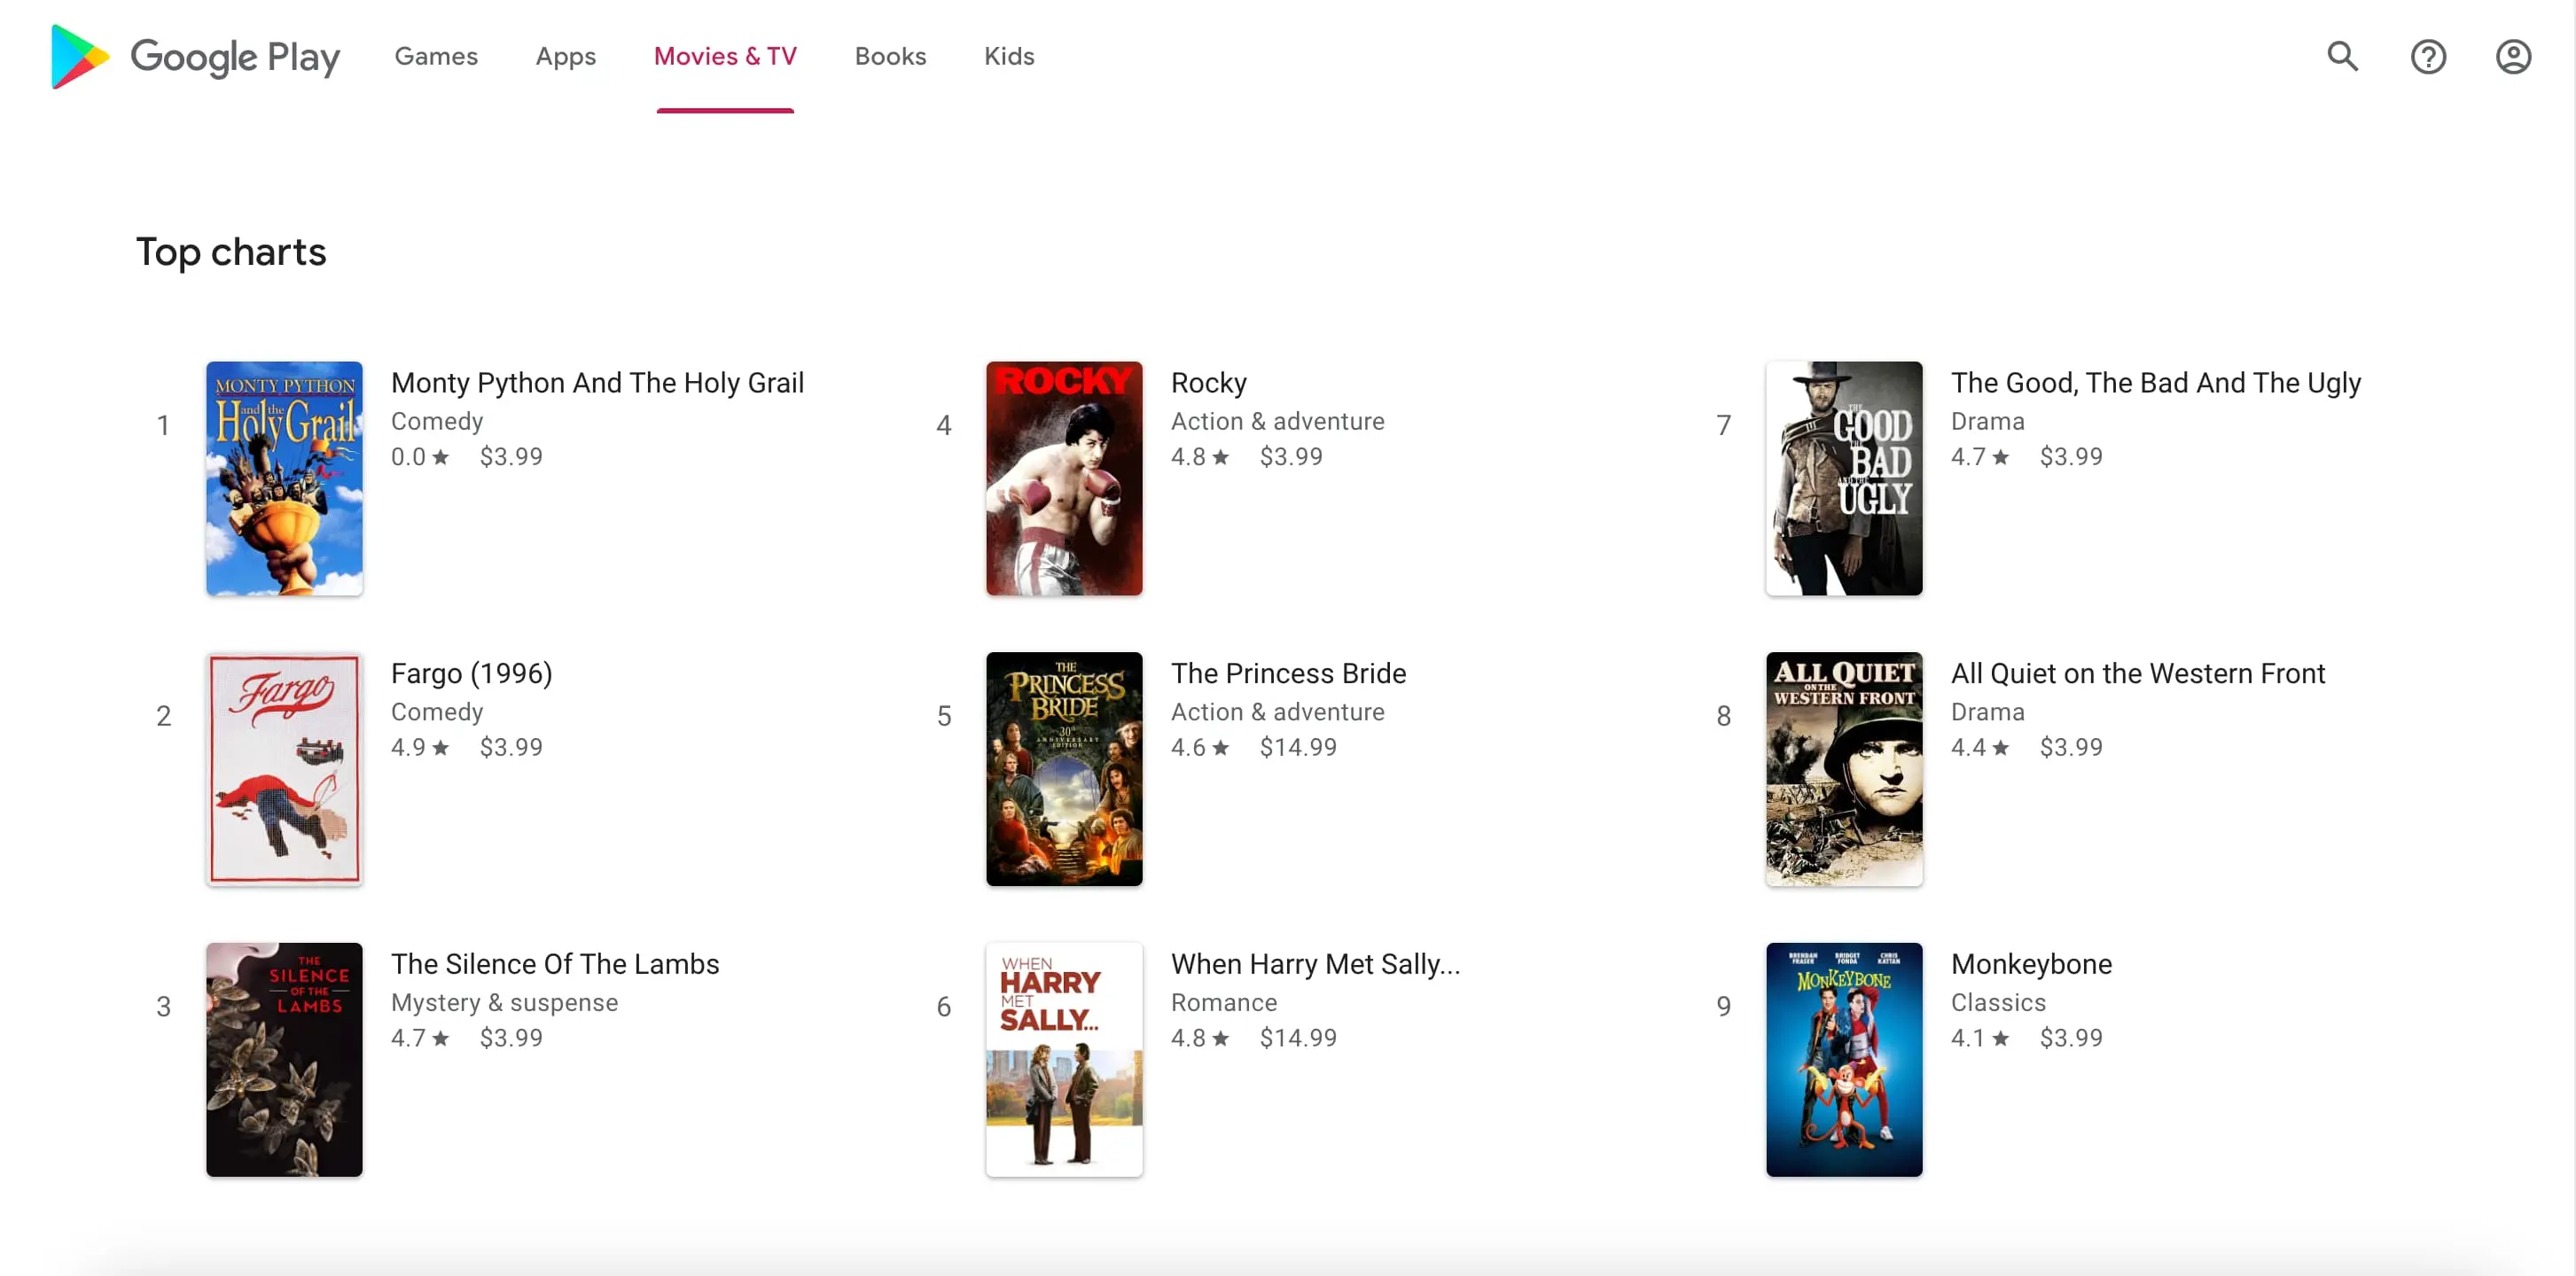Click the Romance genre label
Viewport: 2576px width, 1276px height.
tap(1224, 1002)
